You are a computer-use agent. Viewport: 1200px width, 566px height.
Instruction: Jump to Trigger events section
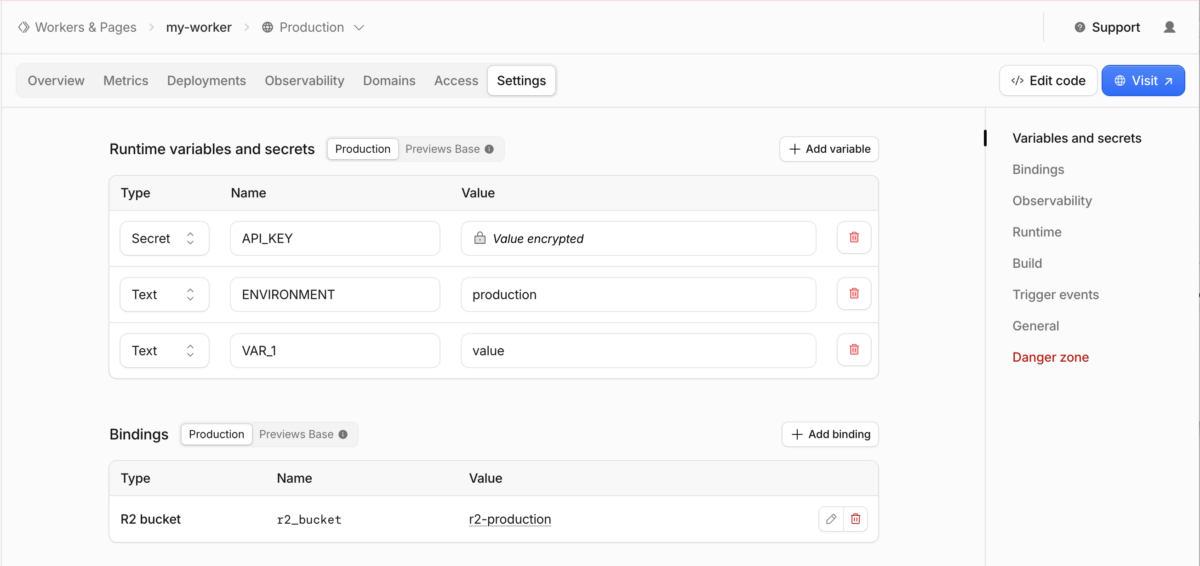pyautogui.click(x=1055, y=294)
